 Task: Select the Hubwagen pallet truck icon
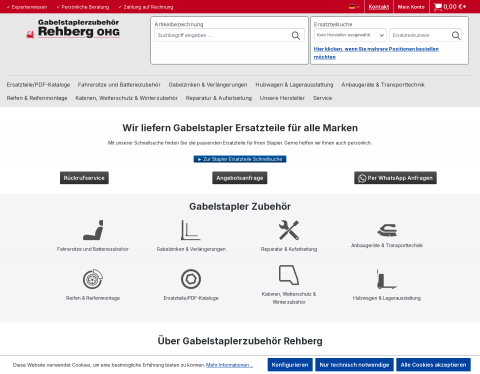click(387, 279)
